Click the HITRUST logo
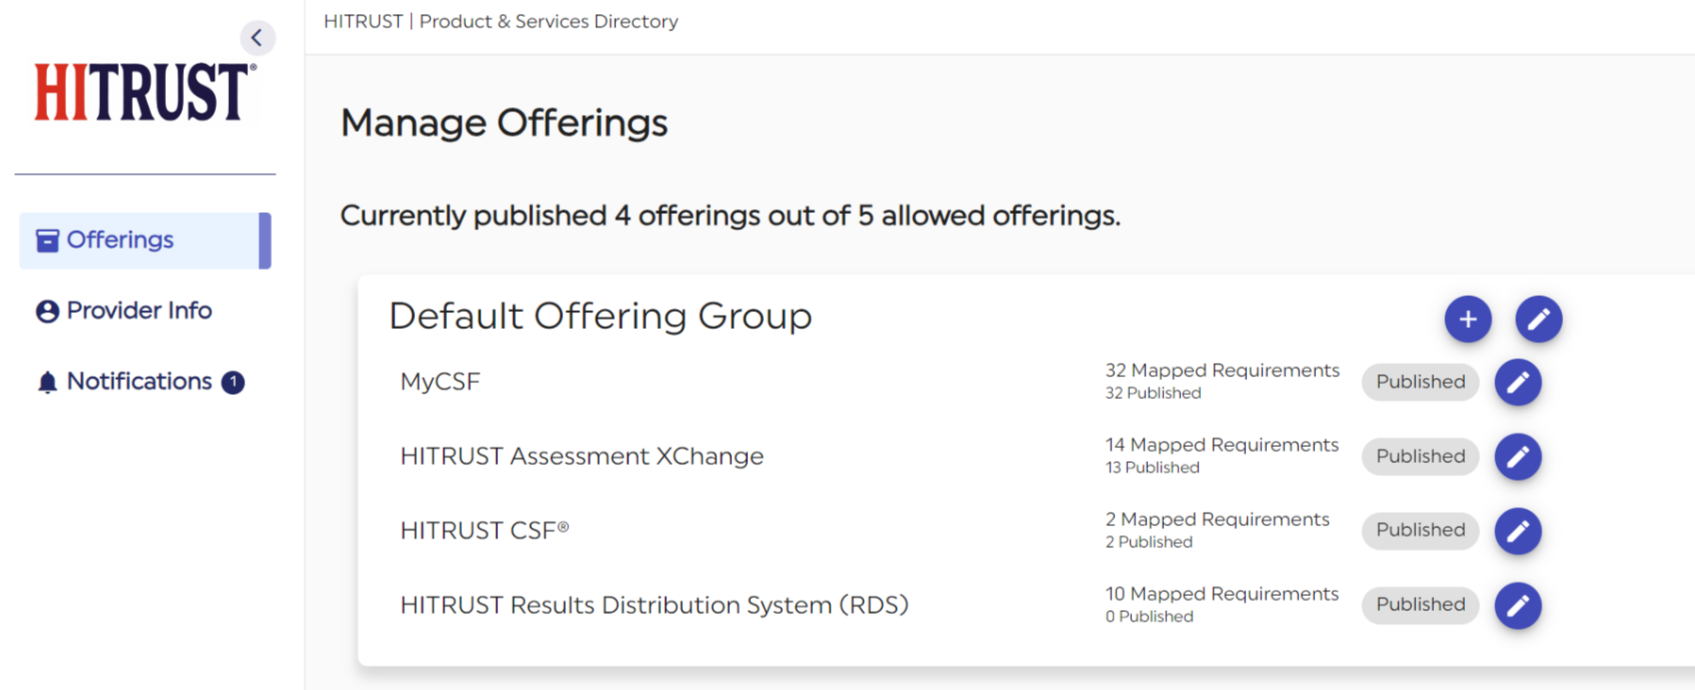This screenshot has width=1695, height=690. [145, 92]
